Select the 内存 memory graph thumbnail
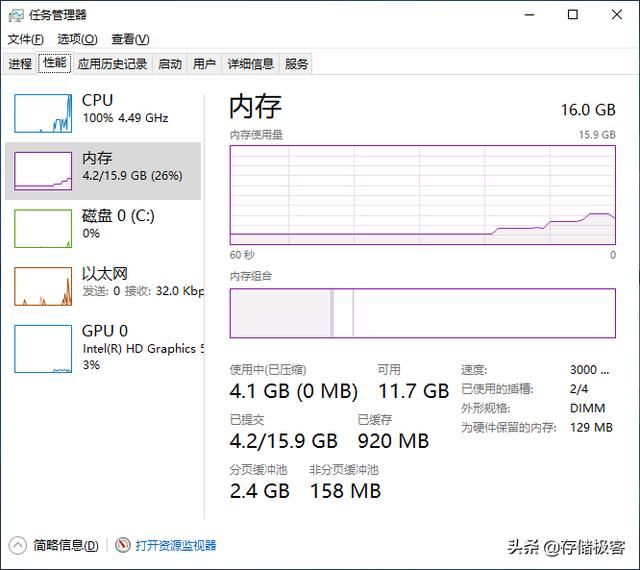640x570 pixels. click(43, 171)
